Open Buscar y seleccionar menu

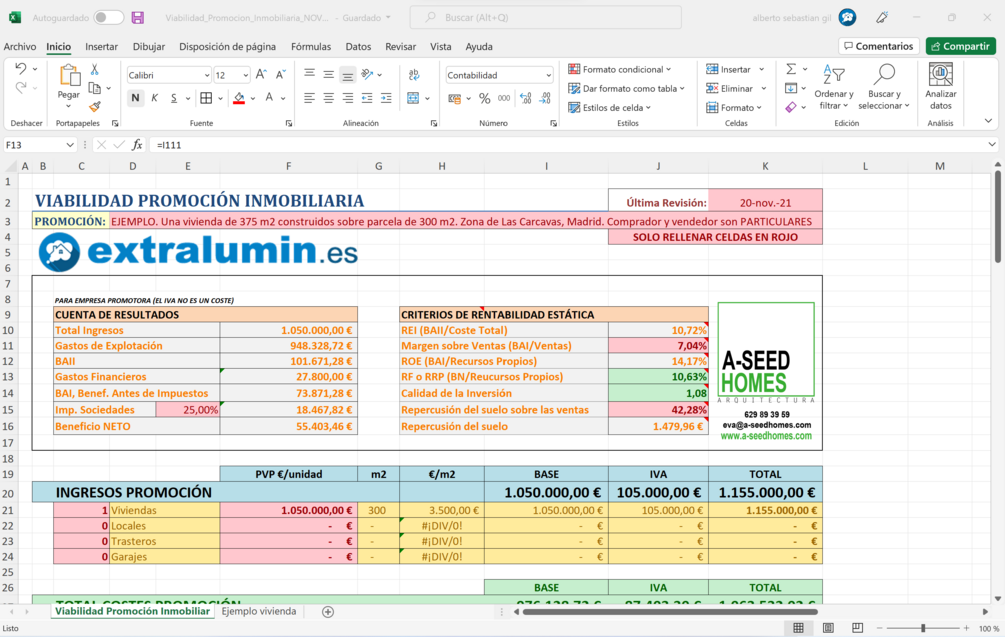click(884, 87)
